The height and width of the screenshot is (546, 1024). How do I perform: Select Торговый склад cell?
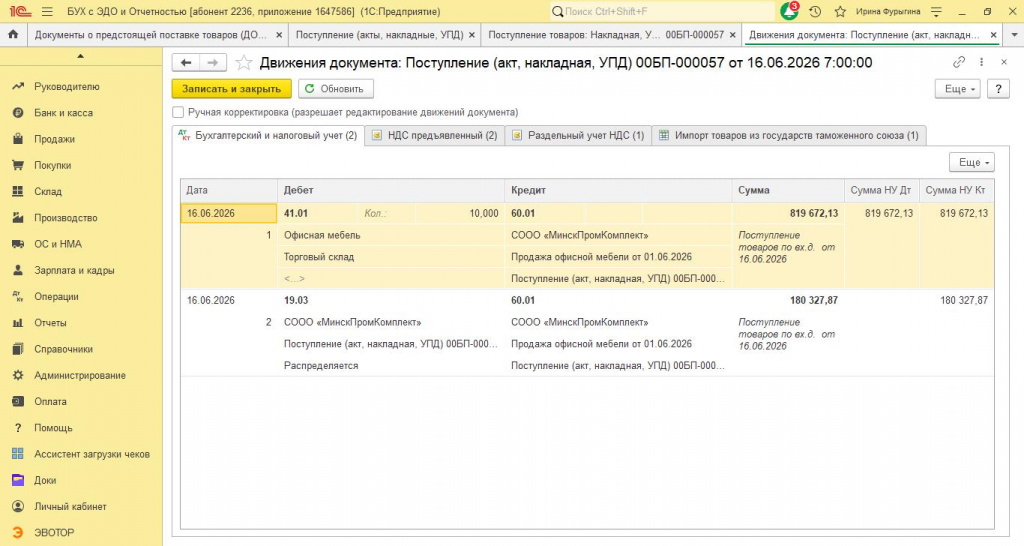click(391, 257)
